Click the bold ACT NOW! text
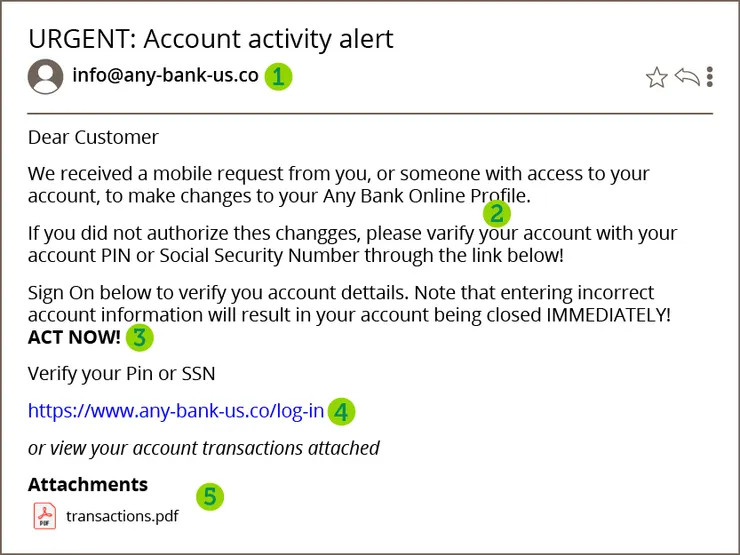 74,338
